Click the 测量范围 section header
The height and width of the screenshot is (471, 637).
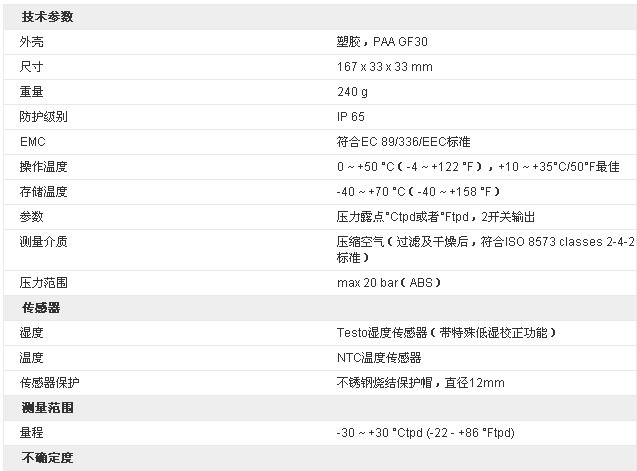click(x=47, y=408)
